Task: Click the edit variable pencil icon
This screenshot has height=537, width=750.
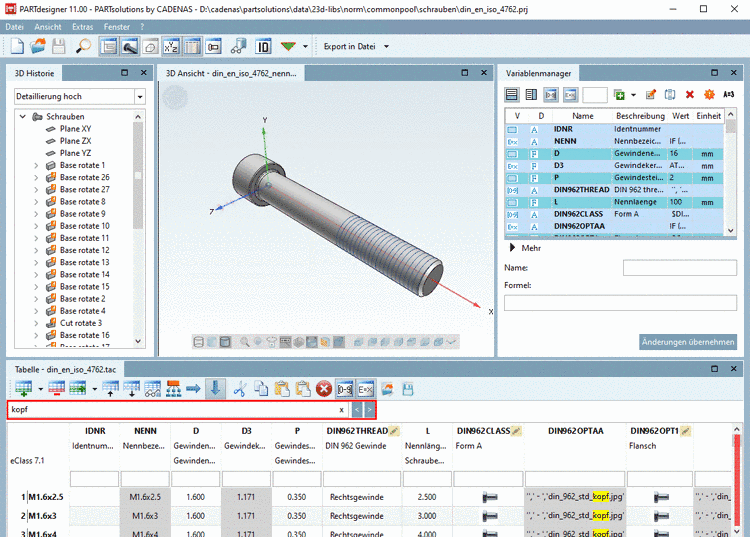Action: coord(651,95)
